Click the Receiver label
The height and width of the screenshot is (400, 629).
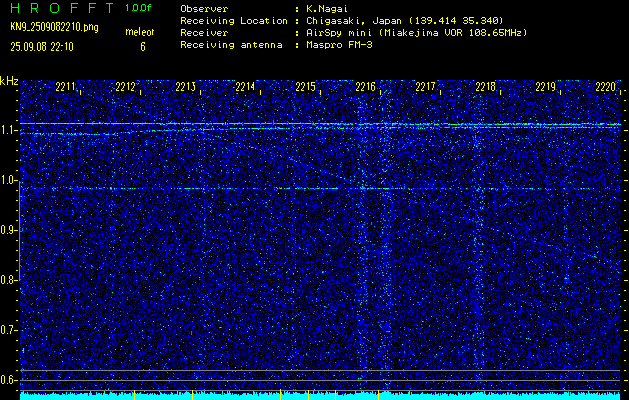point(204,33)
